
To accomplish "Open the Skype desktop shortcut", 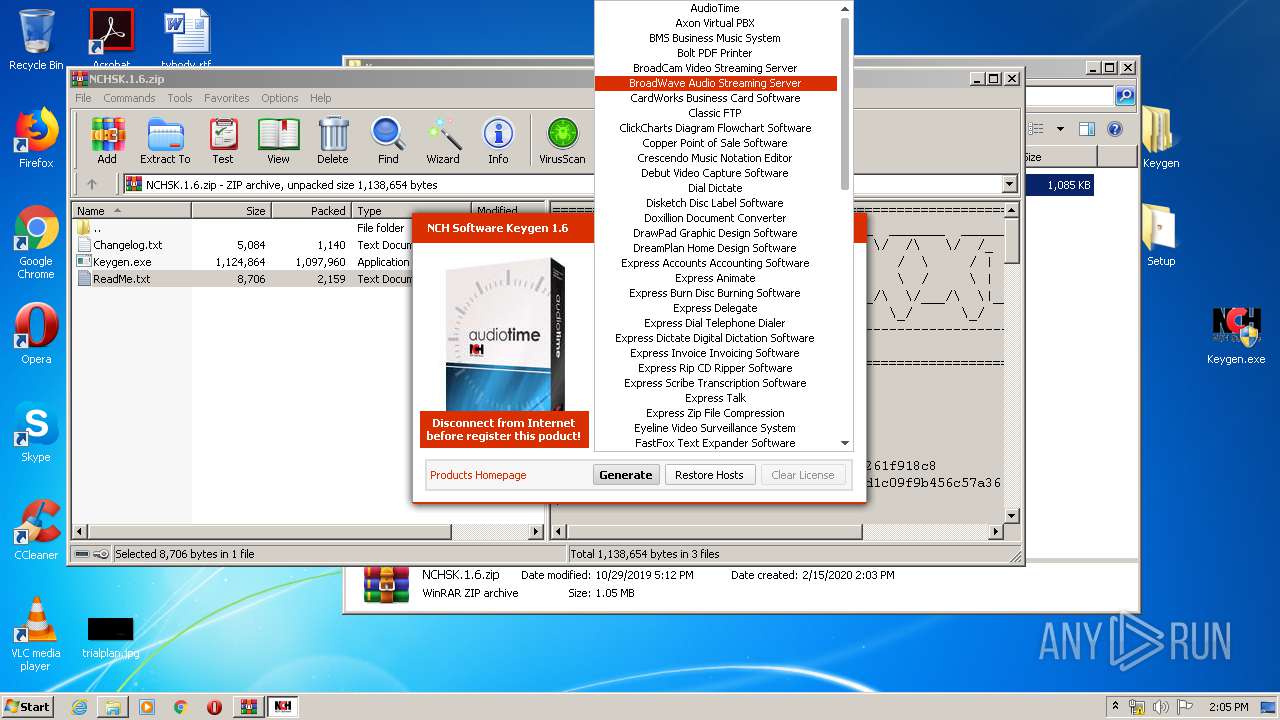I will (x=36, y=432).
